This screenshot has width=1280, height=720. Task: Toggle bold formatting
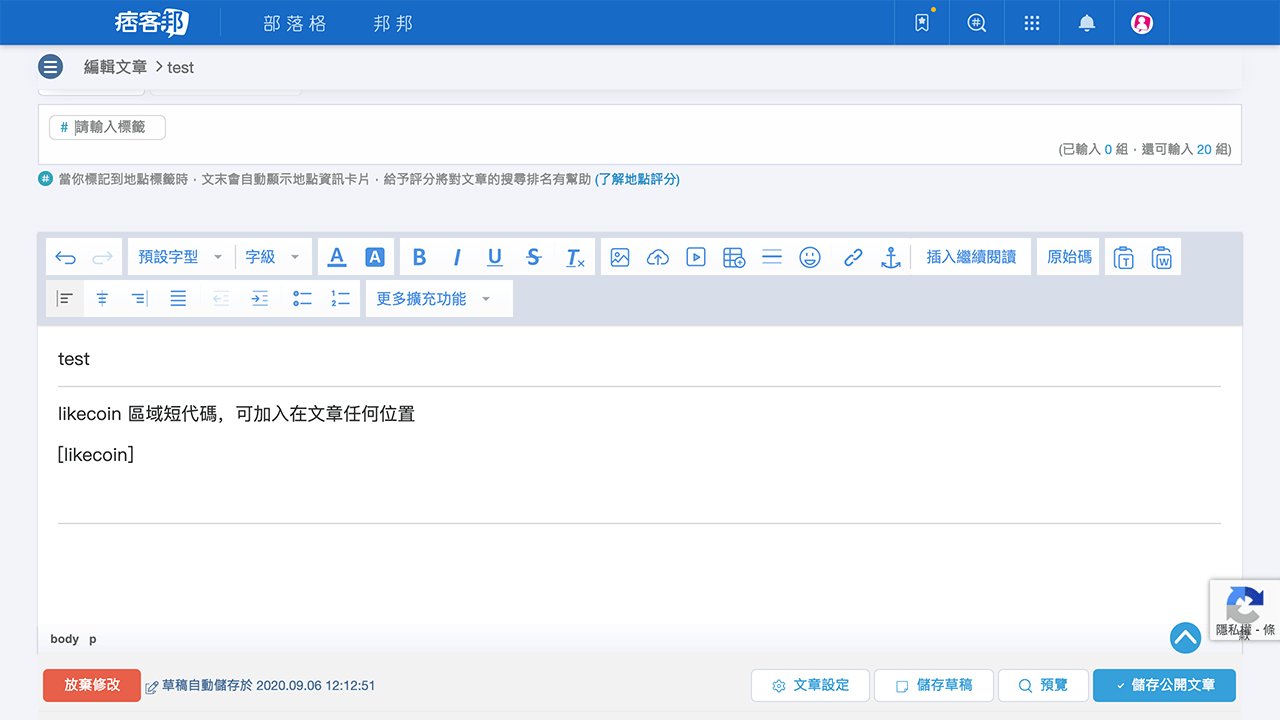419,257
